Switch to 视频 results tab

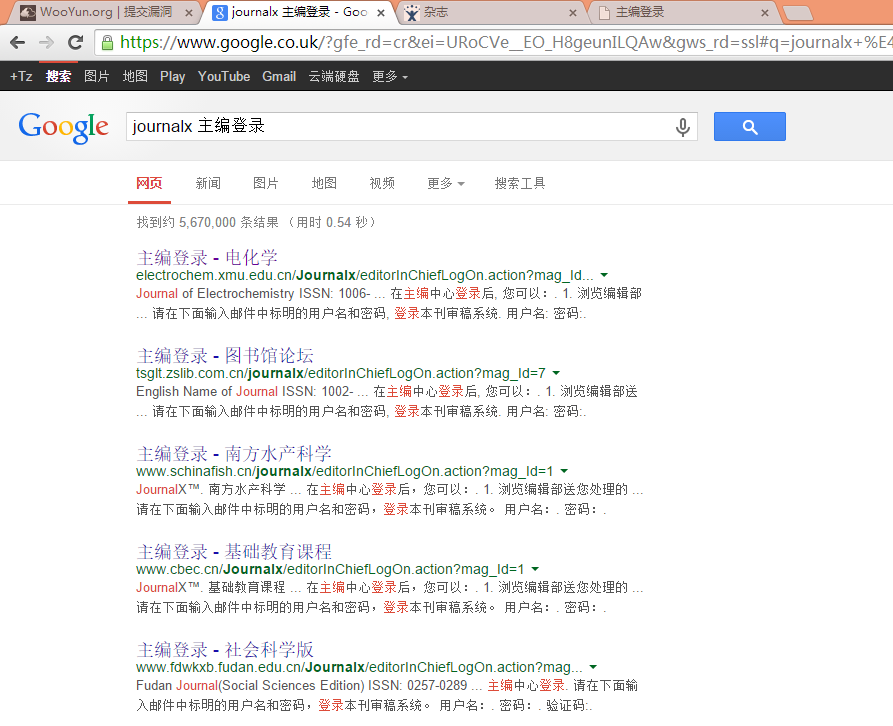pos(382,183)
